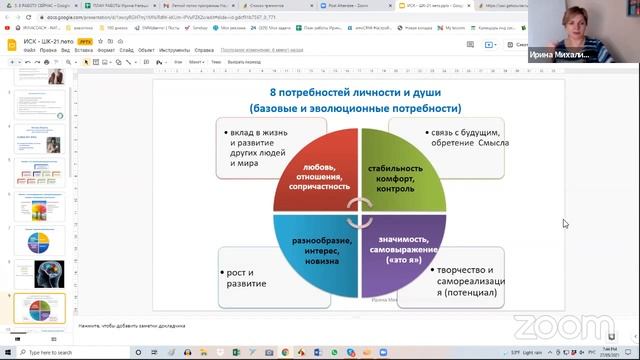The height and width of the screenshot is (360, 640).
Task: Open new slide layout dropdown arrow
Action: pos(19,62)
